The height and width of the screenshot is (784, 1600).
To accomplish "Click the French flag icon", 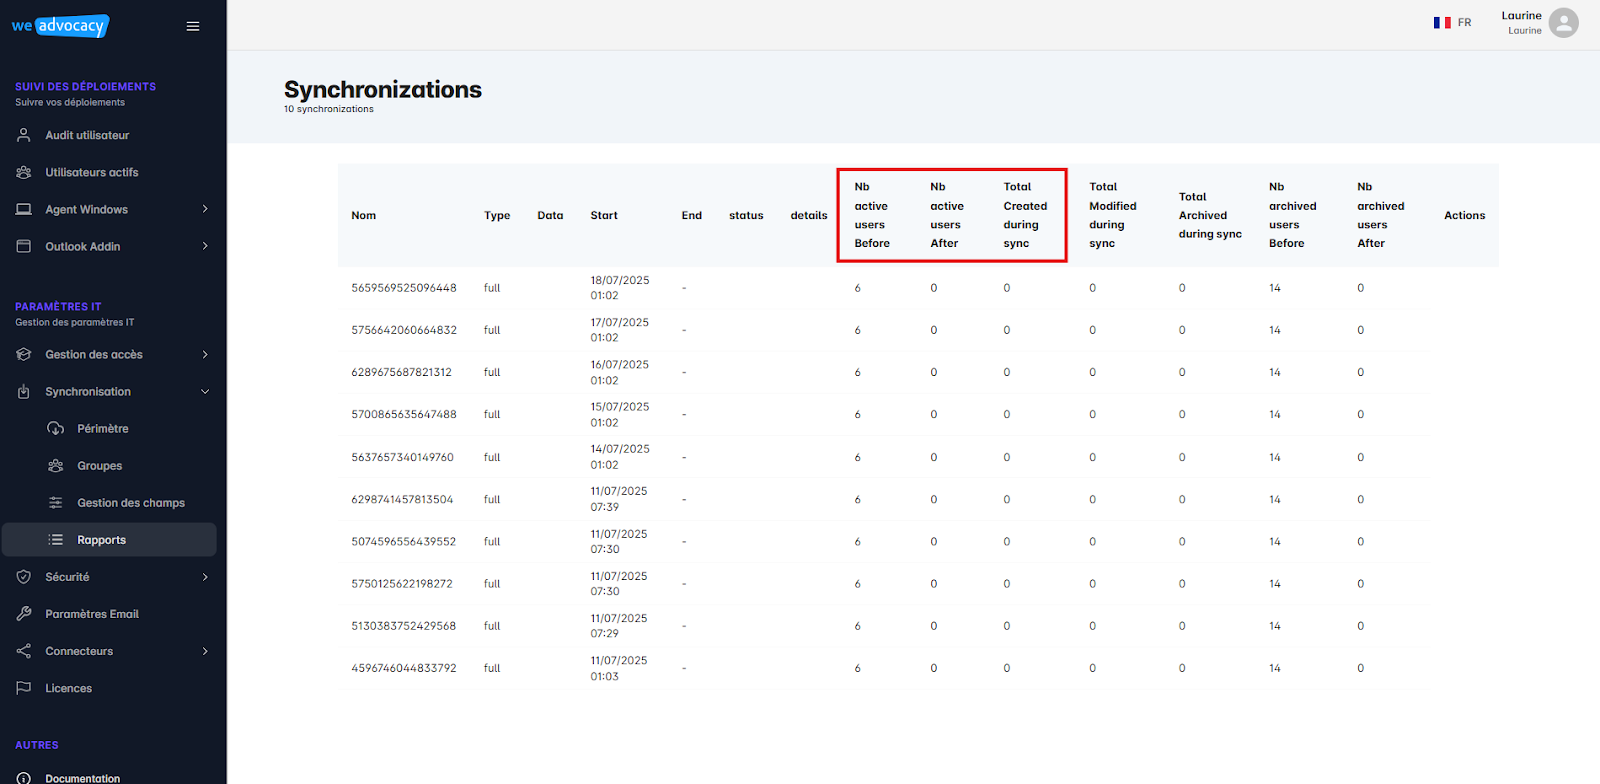I will [x=1442, y=22].
